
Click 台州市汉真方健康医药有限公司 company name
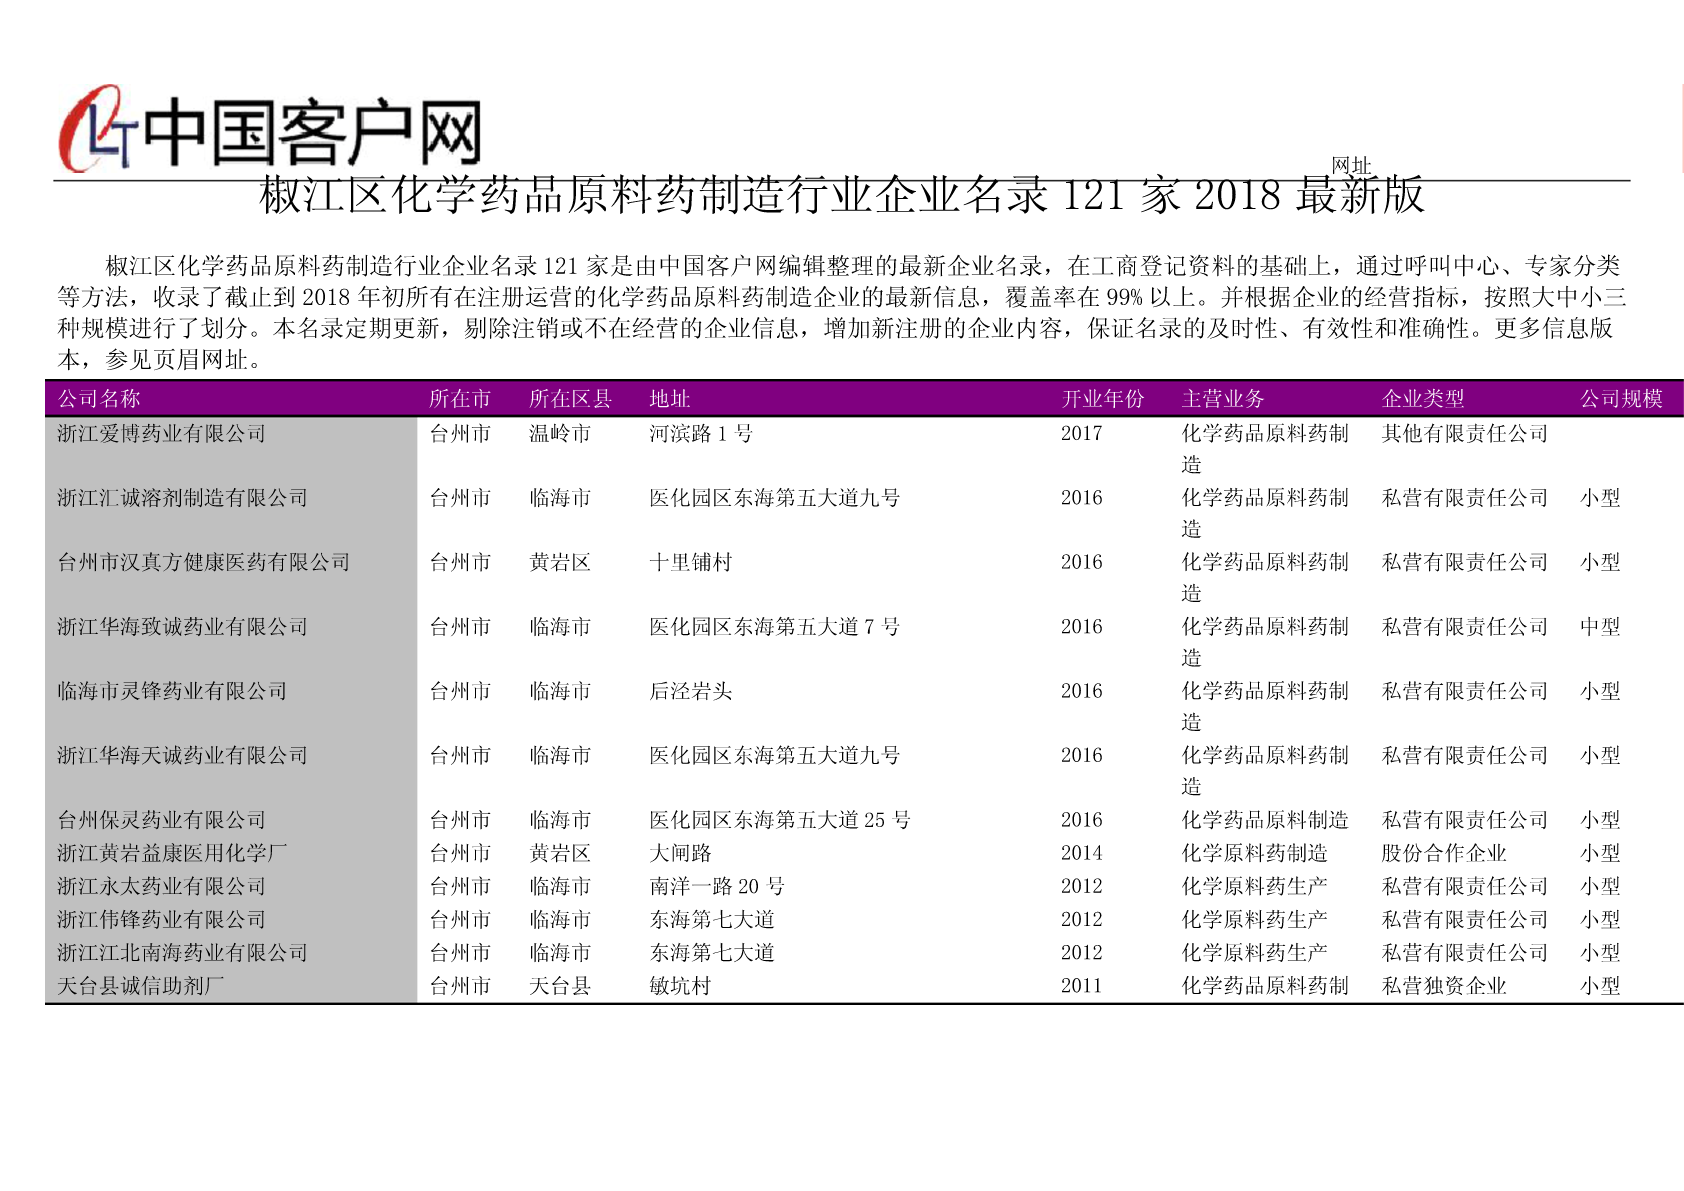[x=204, y=562]
